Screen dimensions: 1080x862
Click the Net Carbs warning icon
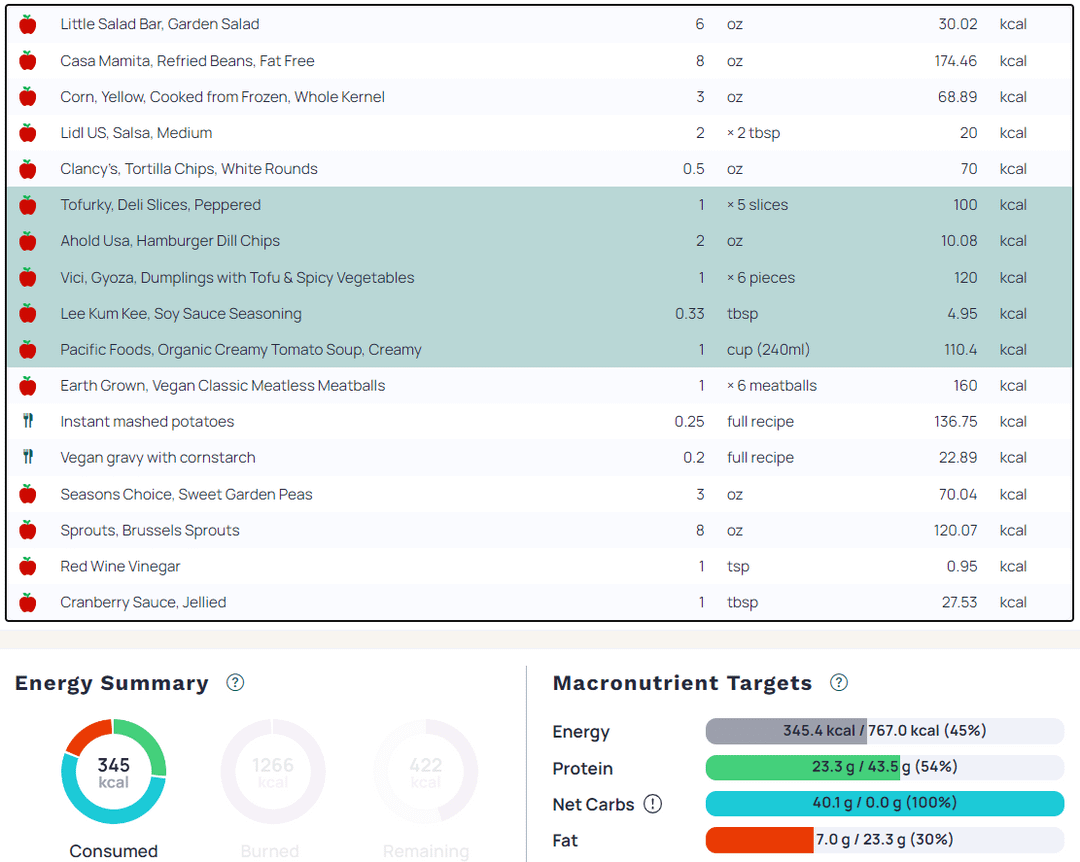653,804
